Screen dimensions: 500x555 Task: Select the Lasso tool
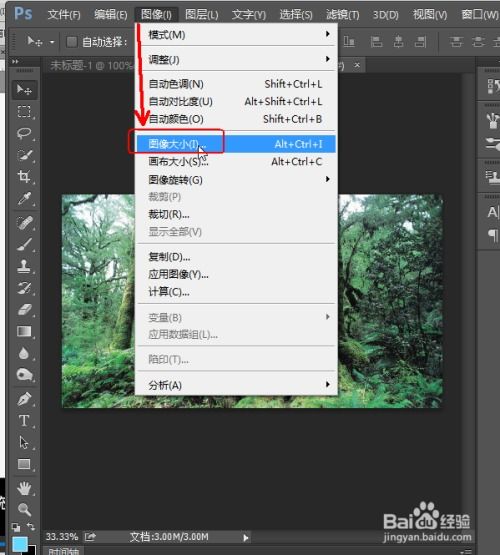[x=24, y=133]
